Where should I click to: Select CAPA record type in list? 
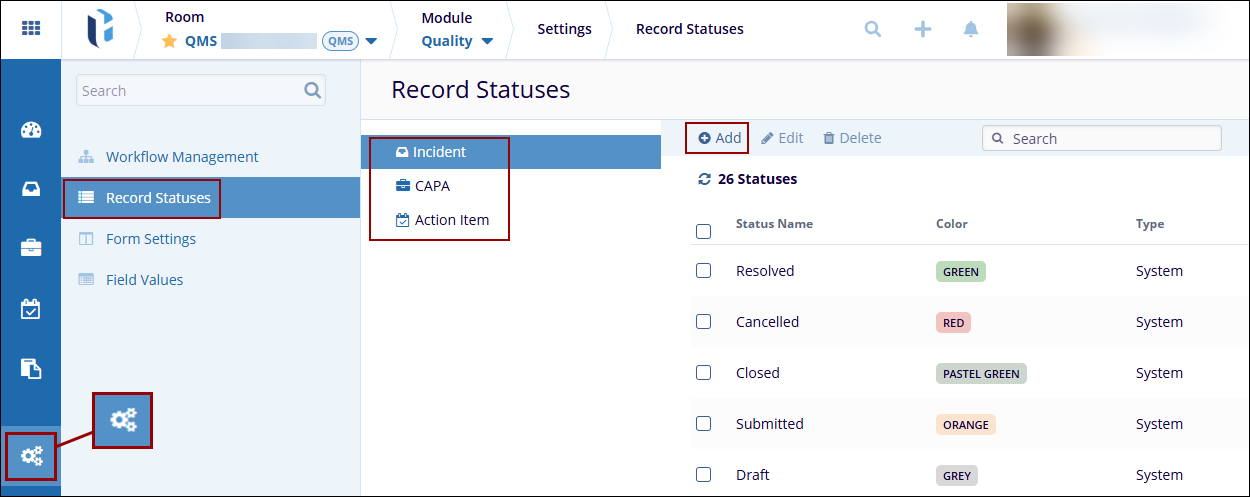[432, 186]
